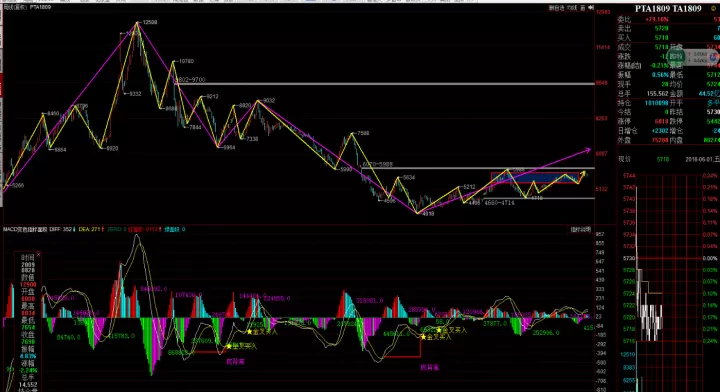Open the 周线 chart period selector

(x=15, y=7)
